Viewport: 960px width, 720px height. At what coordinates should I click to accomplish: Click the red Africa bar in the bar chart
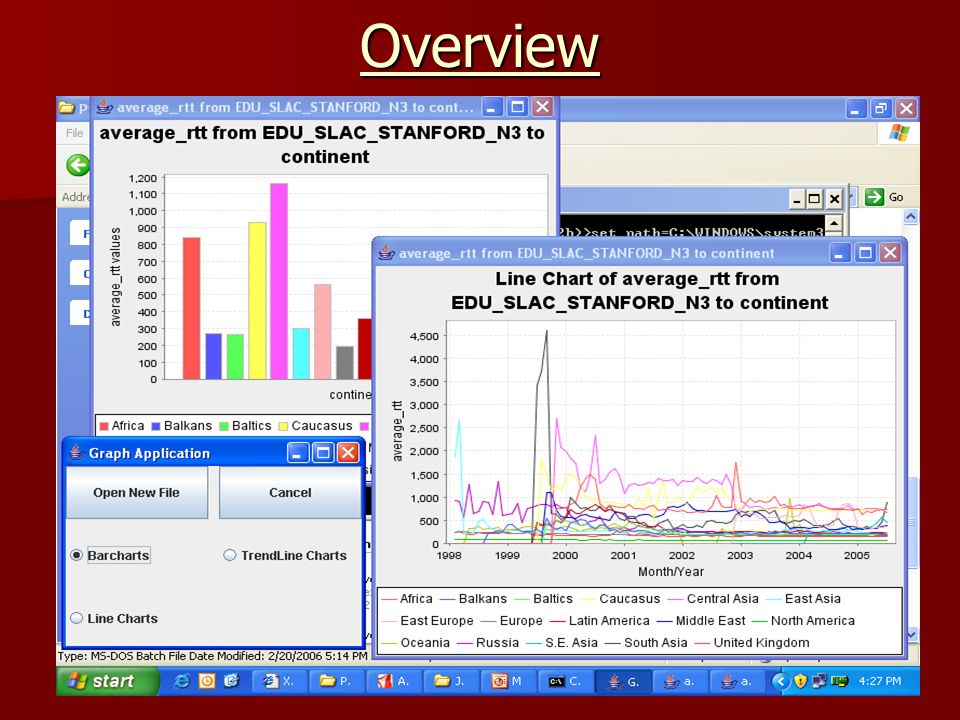(x=192, y=308)
